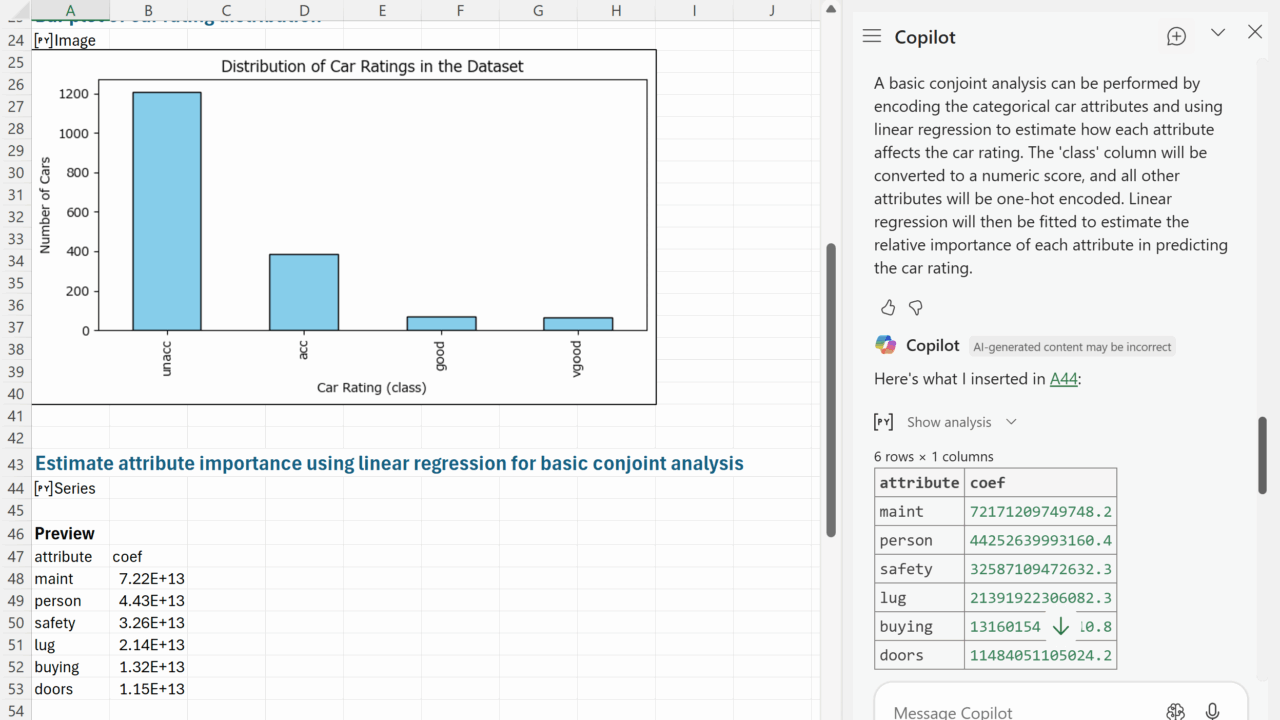Select the 1.32E+13 cell

click(148, 667)
